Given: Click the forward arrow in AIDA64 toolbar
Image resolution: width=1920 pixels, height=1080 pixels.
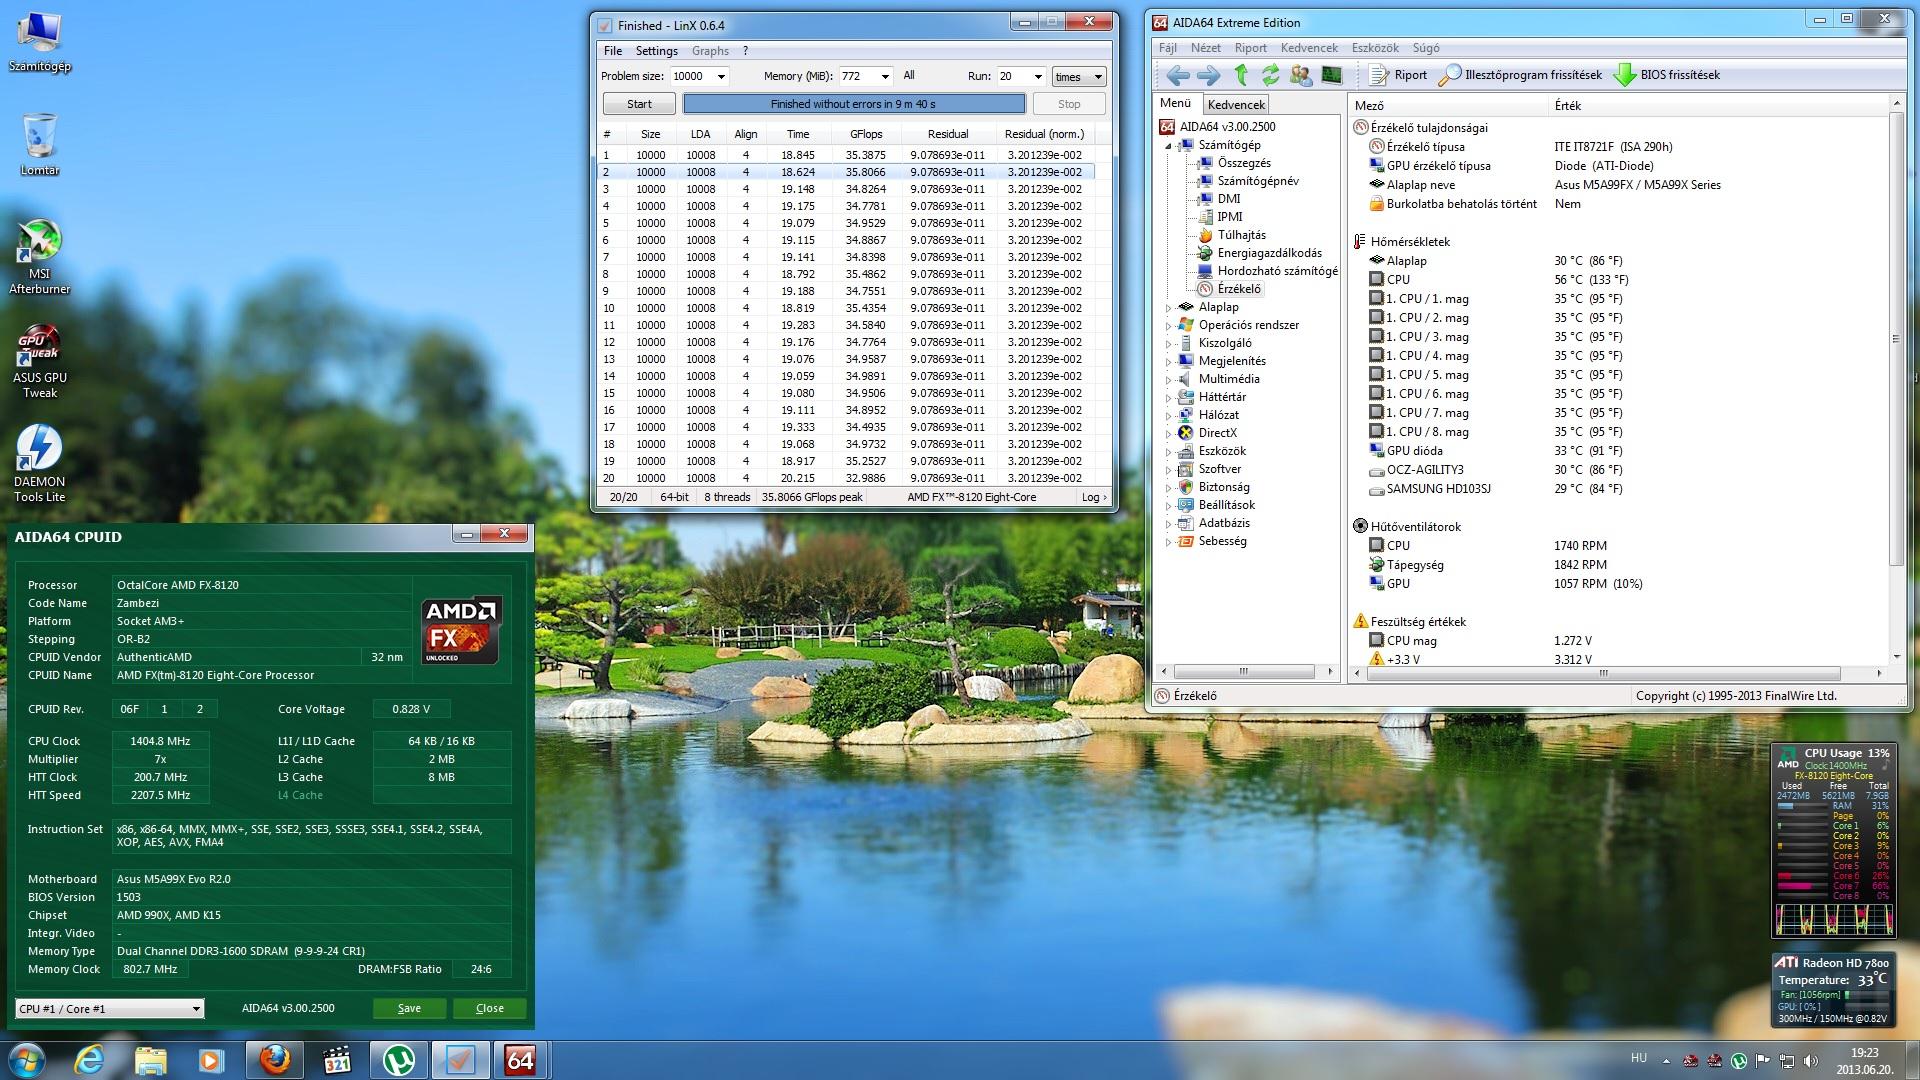Looking at the screenshot, I should tap(1208, 75).
